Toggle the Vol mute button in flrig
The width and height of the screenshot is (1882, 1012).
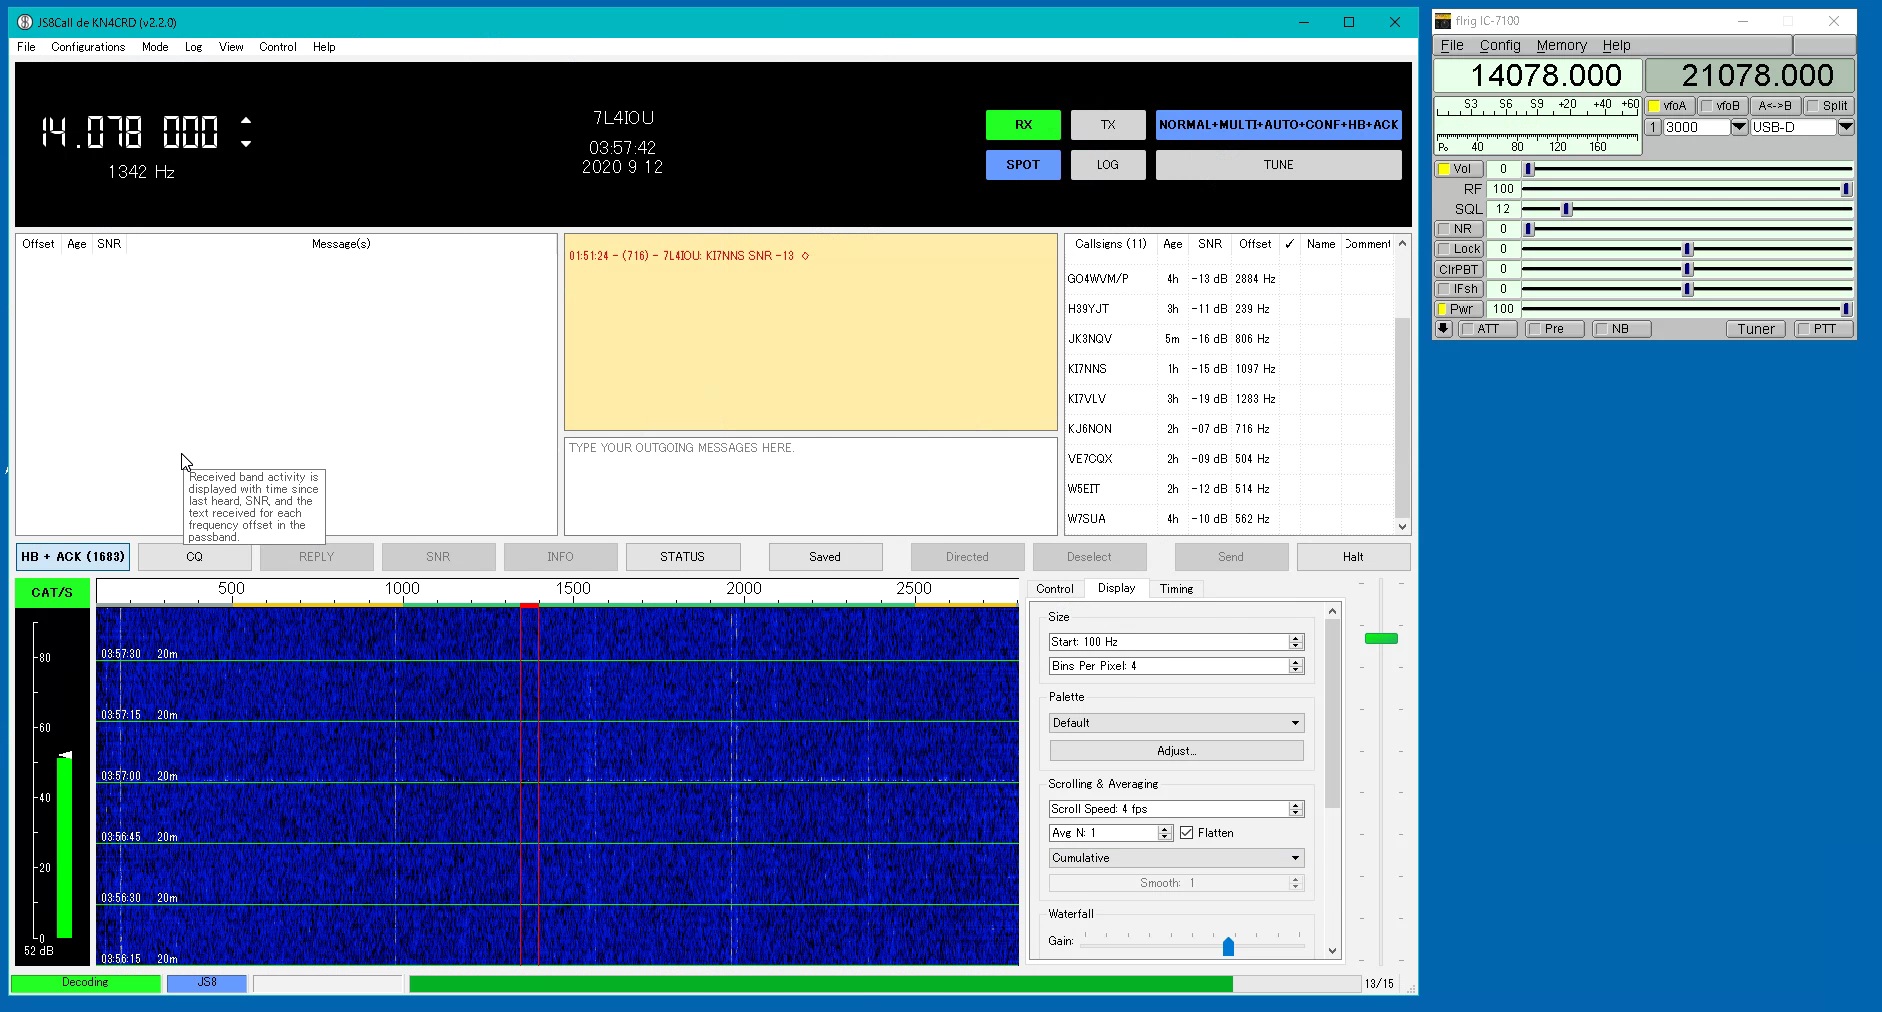[x=1459, y=169]
